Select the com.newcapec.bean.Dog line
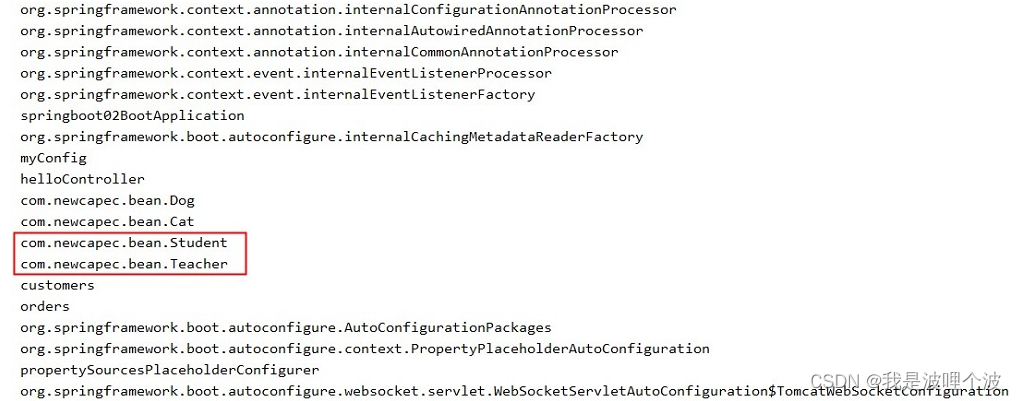 click(x=107, y=200)
